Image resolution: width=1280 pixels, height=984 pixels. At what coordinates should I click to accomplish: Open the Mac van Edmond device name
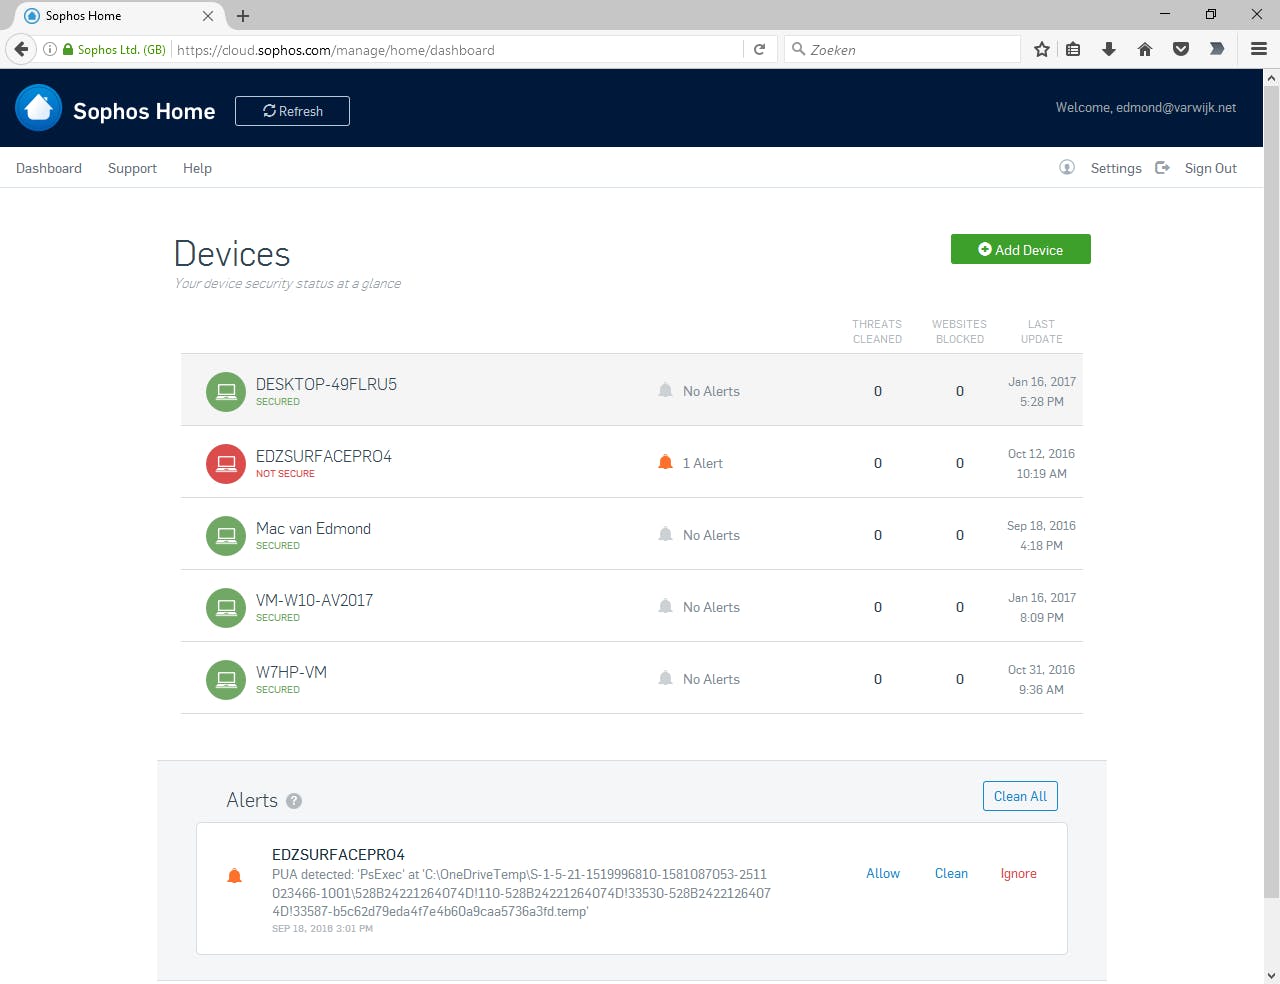coord(313,528)
